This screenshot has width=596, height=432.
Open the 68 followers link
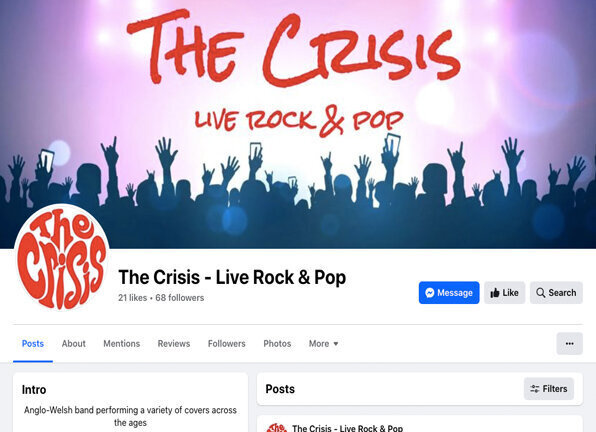pyautogui.click(x=180, y=297)
